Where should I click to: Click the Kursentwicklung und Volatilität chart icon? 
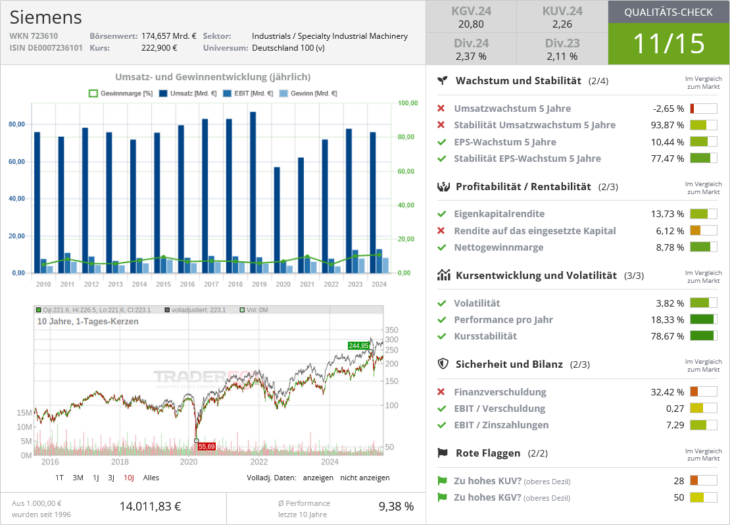(443, 275)
